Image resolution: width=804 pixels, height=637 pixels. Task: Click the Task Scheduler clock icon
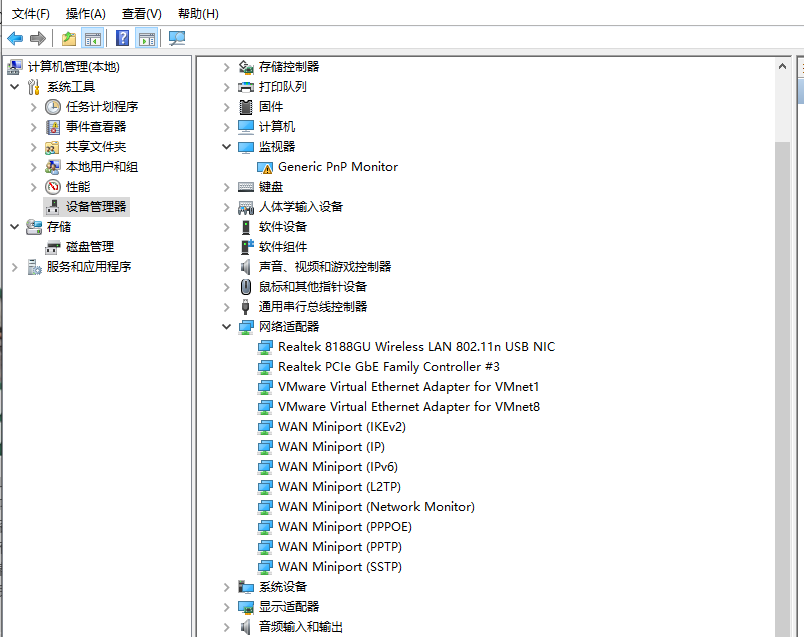tap(53, 107)
